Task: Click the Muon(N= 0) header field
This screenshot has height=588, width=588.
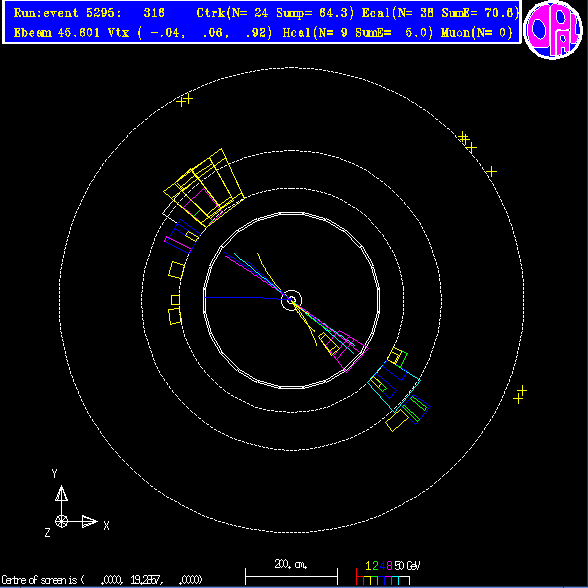Action: coord(477,33)
